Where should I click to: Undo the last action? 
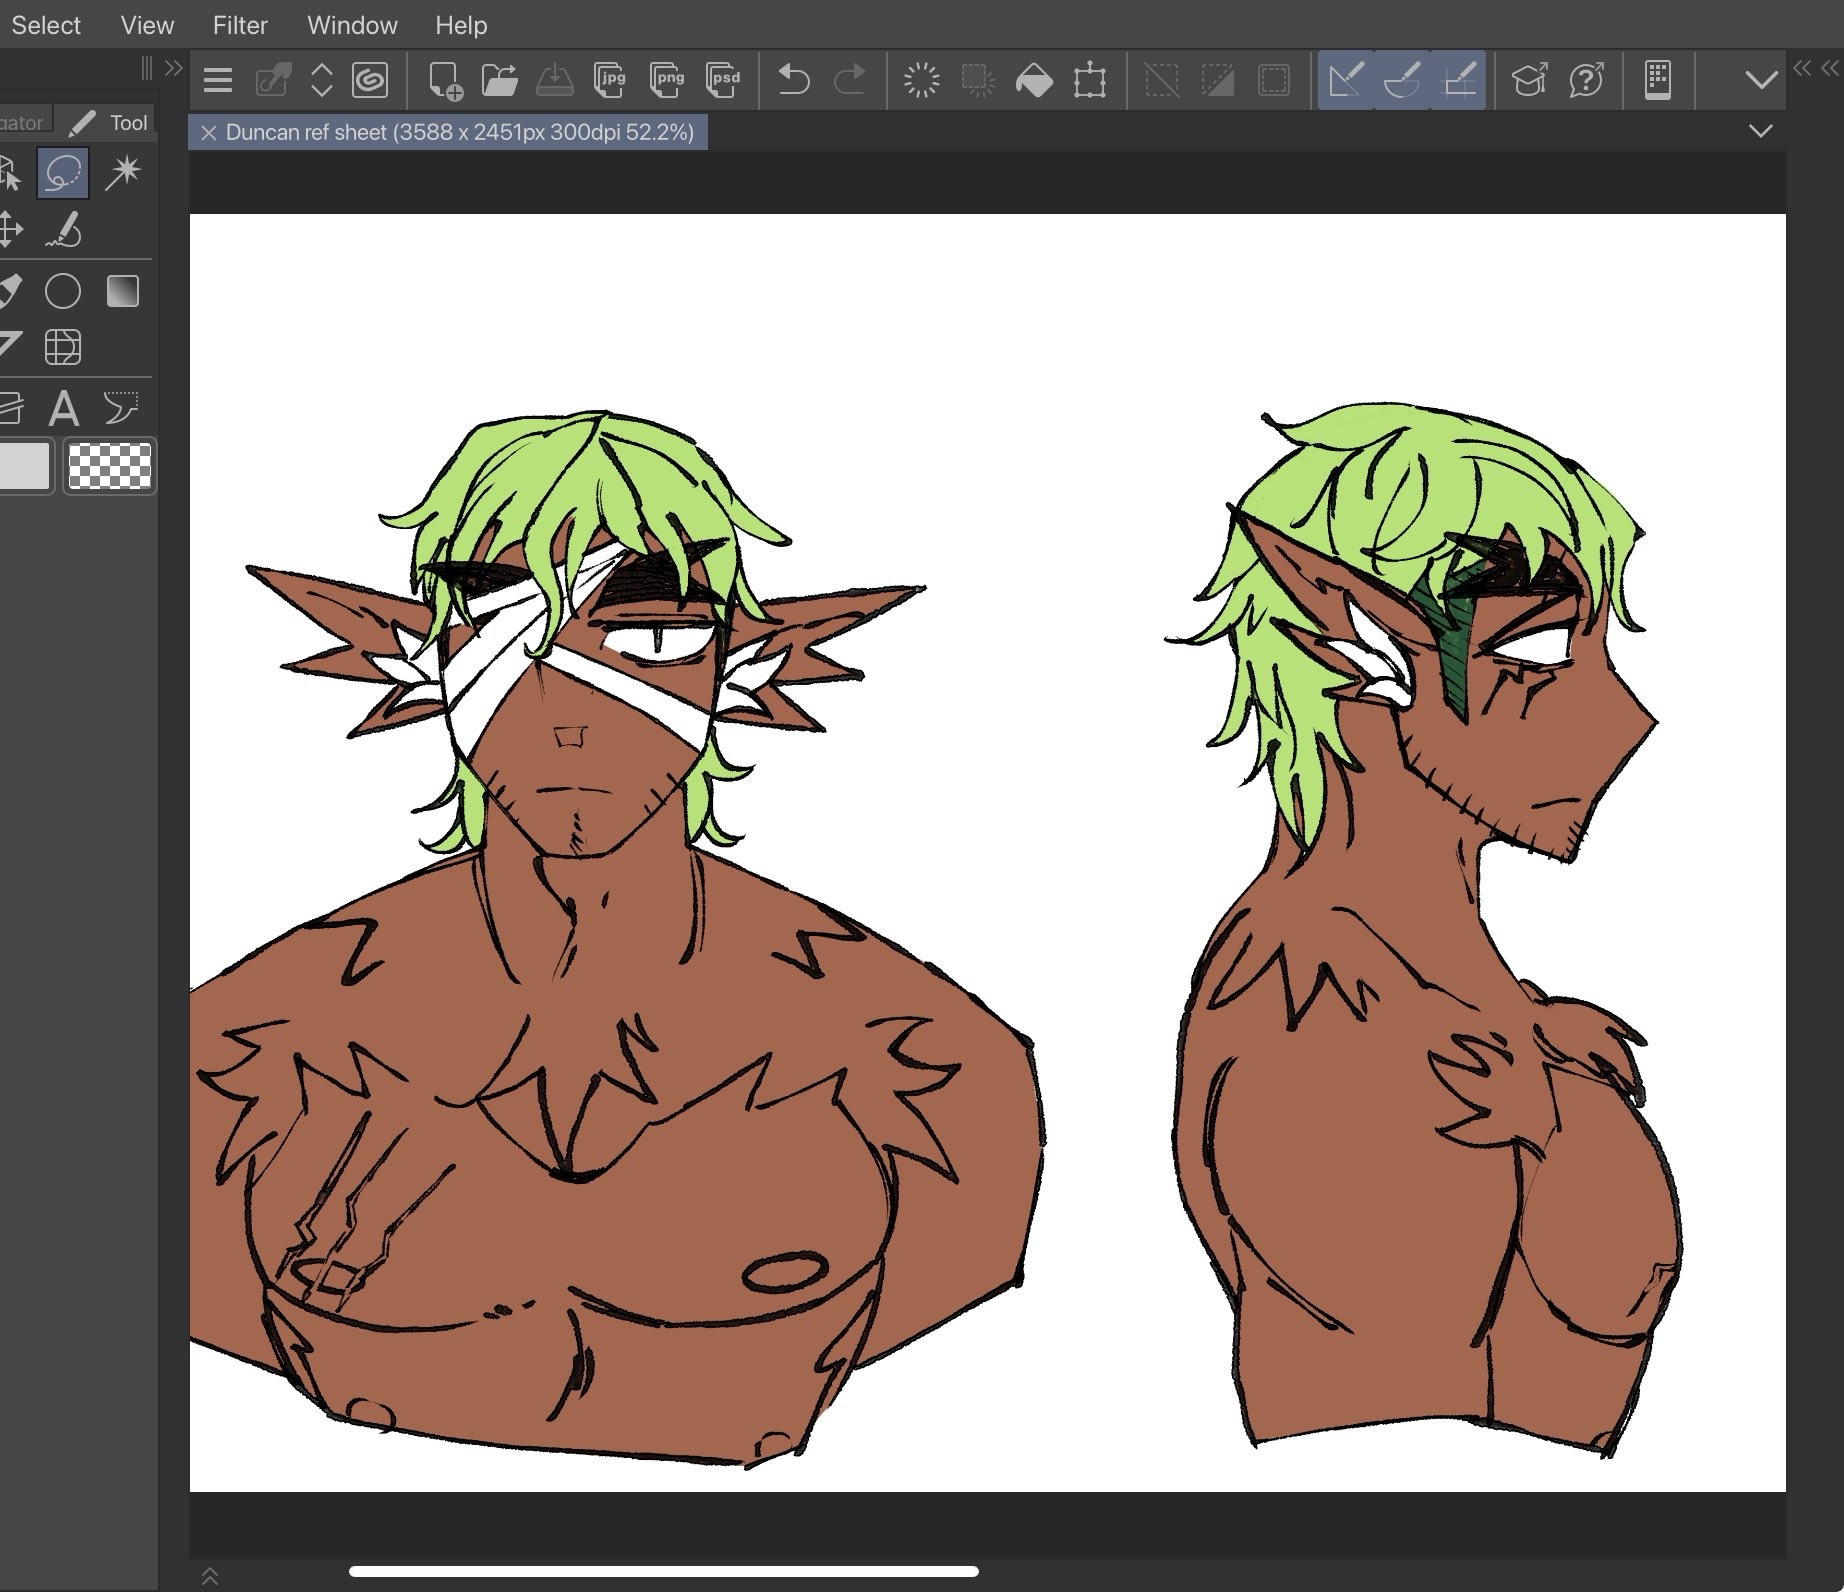pos(794,80)
